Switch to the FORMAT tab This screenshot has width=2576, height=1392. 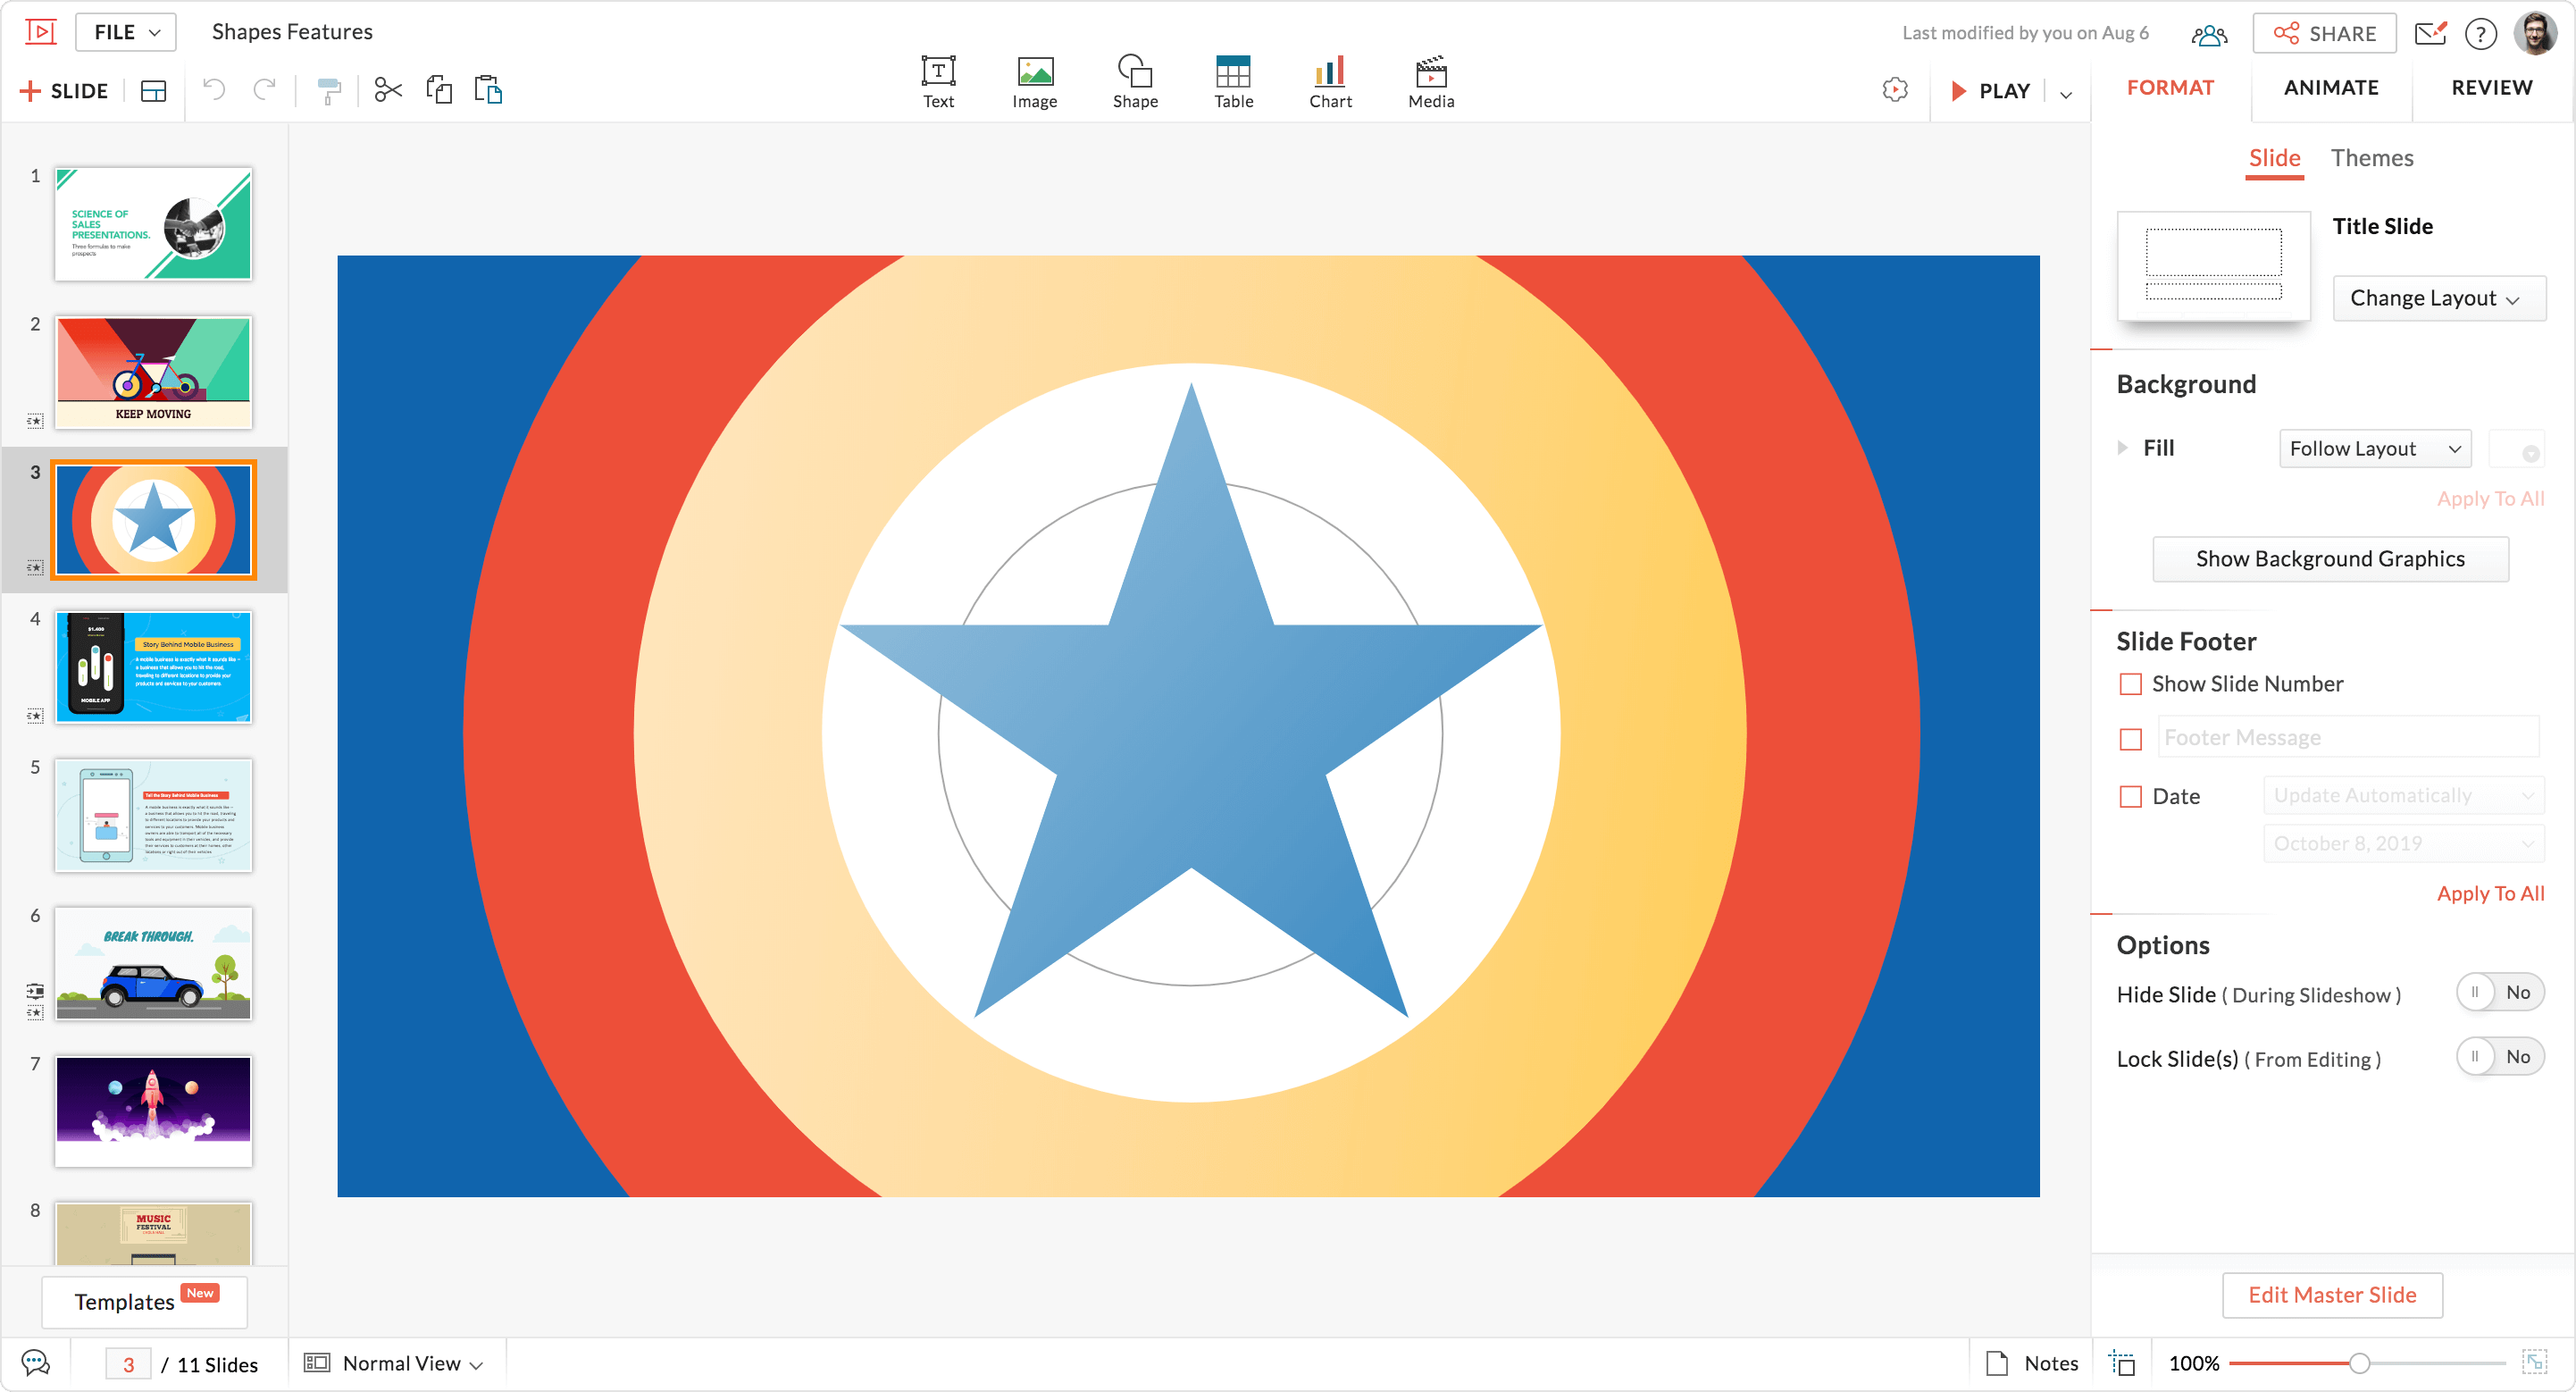[x=2170, y=88]
